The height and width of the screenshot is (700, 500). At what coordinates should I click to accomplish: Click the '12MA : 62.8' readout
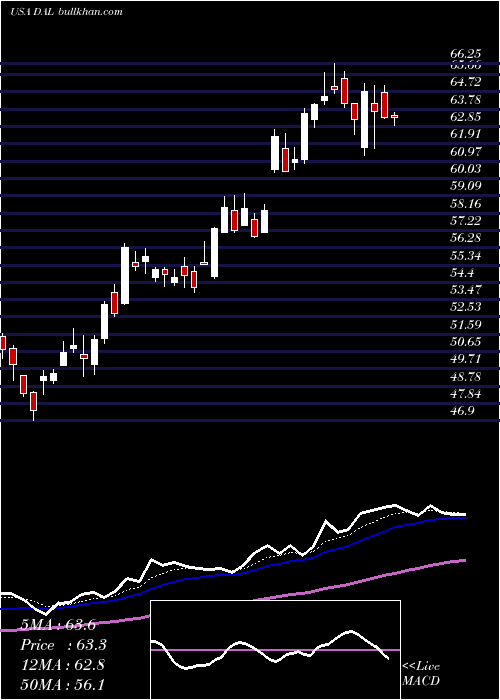coord(62,665)
